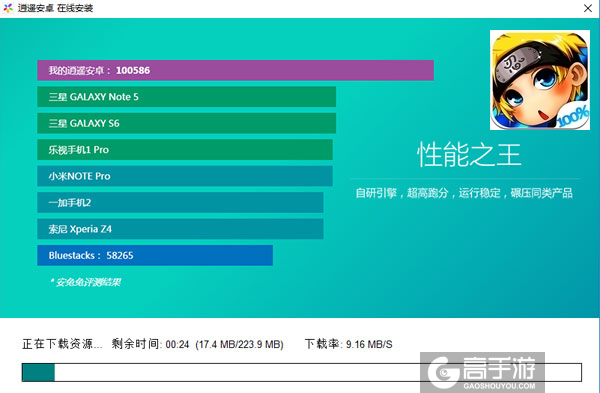Screen dimensions: 600x393
Task: Click the 乐视手机1 Pro bar
Action: (185, 150)
